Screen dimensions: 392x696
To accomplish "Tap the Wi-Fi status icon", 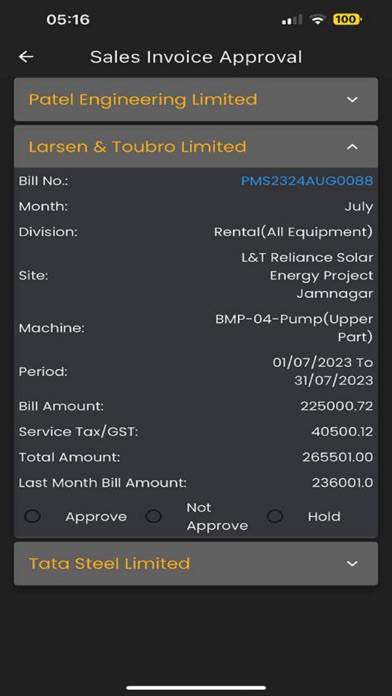I will (318, 20).
